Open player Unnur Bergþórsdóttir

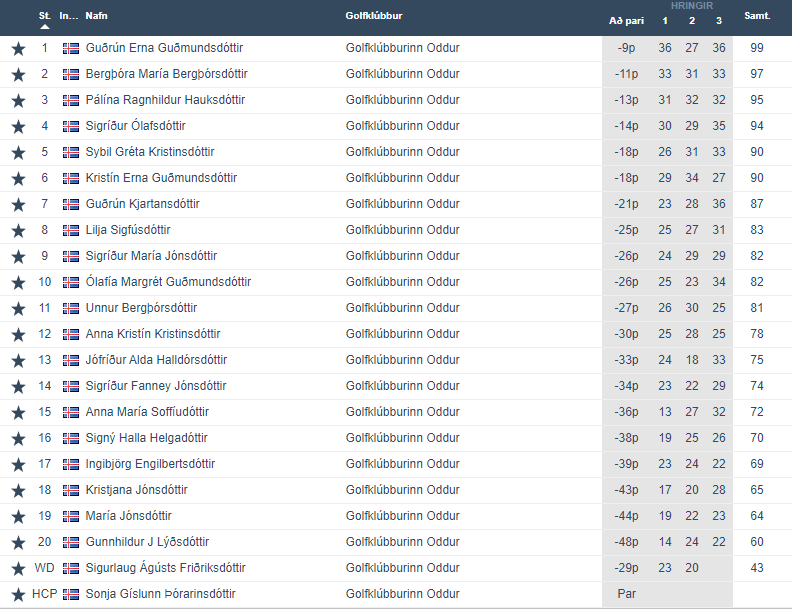pyautogui.click(x=141, y=308)
